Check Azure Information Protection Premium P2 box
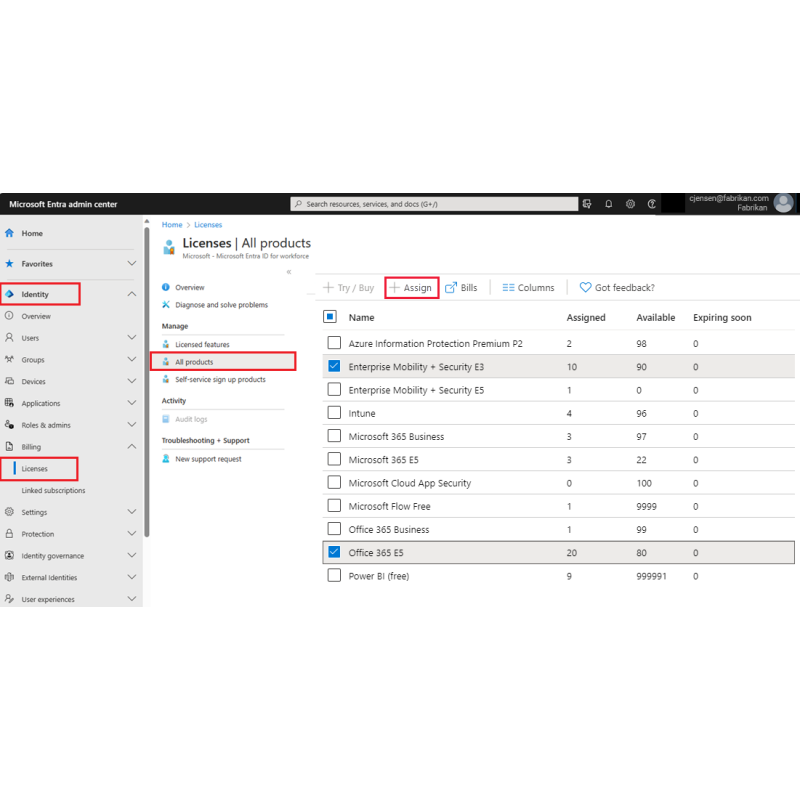800x800 pixels. pyautogui.click(x=334, y=343)
